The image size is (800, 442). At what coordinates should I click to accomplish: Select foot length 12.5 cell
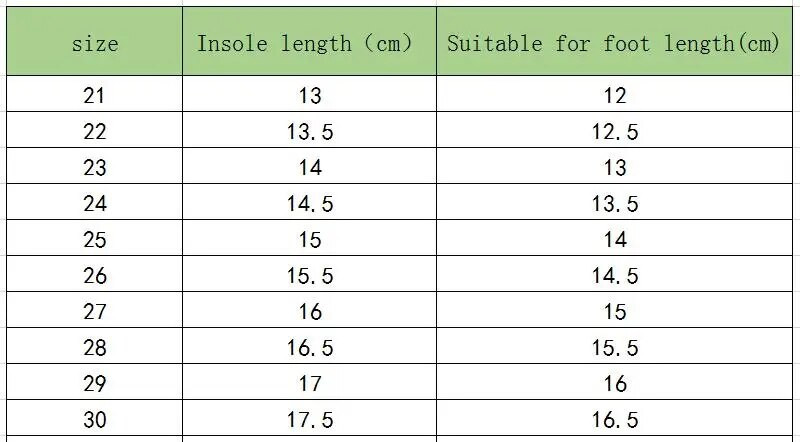(615, 132)
